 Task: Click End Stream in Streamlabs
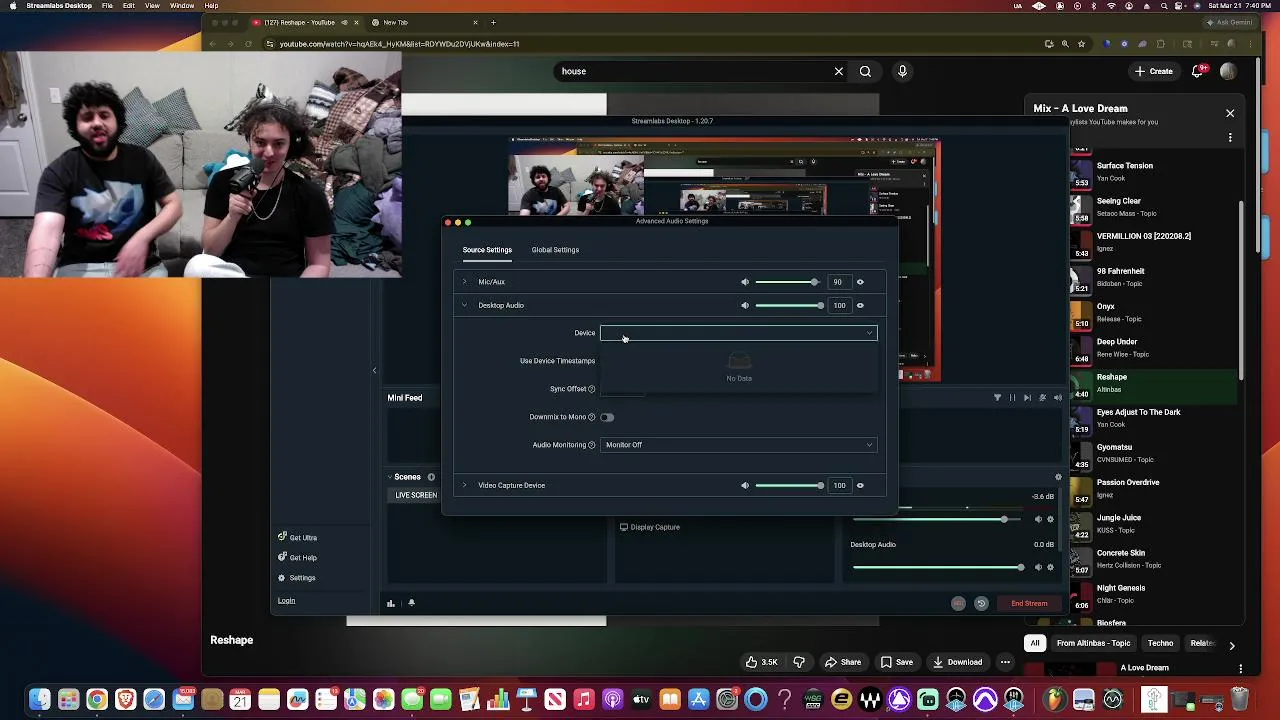pos(1029,603)
